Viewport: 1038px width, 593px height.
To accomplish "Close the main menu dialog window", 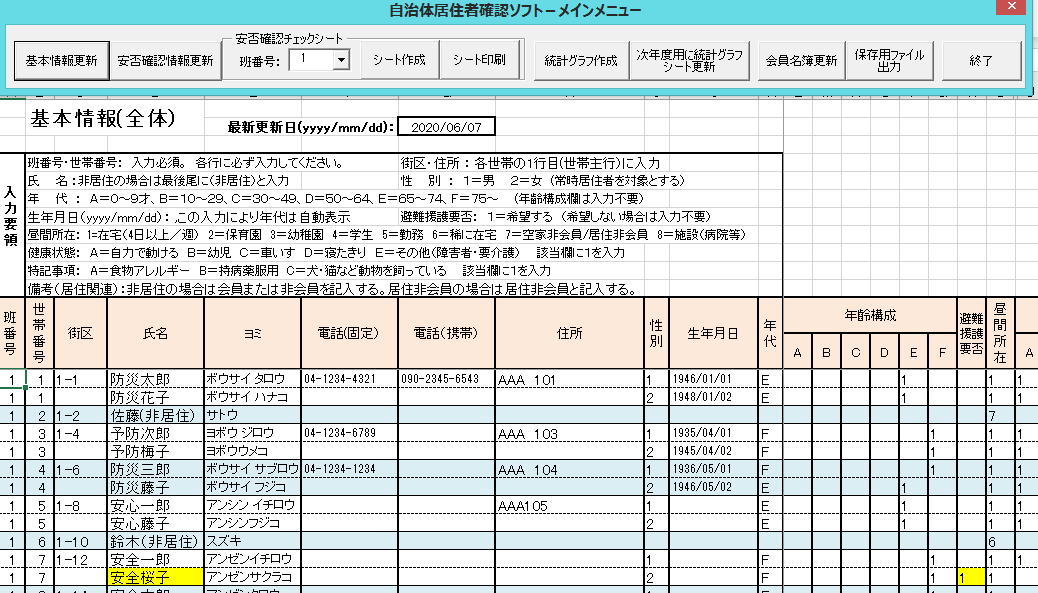I will [1011, 11].
